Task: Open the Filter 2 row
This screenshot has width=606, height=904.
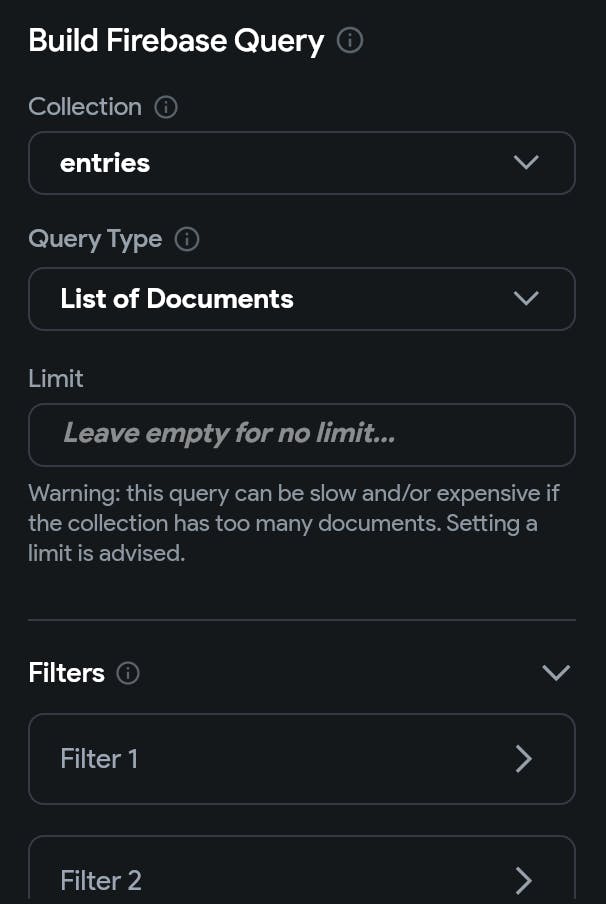Action: click(x=302, y=870)
